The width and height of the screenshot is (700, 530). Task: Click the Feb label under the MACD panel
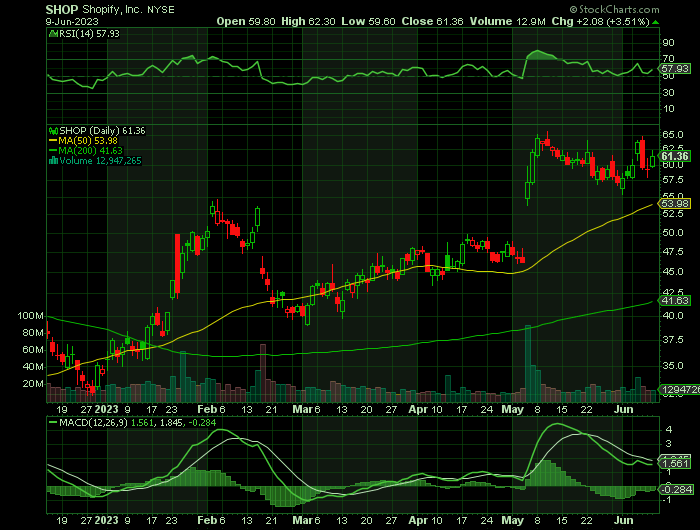click(x=207, y=520)
